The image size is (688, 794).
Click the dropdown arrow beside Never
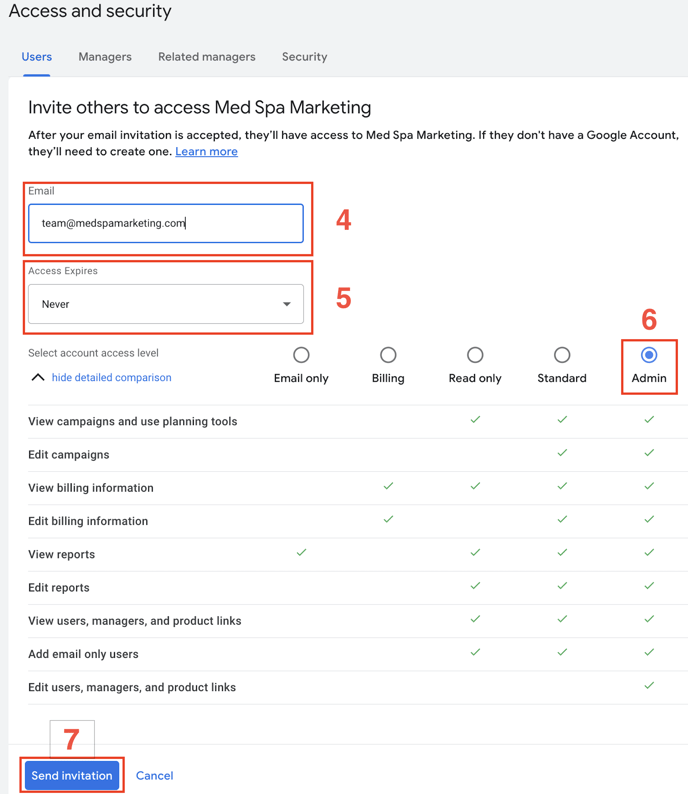click(287, 304)
